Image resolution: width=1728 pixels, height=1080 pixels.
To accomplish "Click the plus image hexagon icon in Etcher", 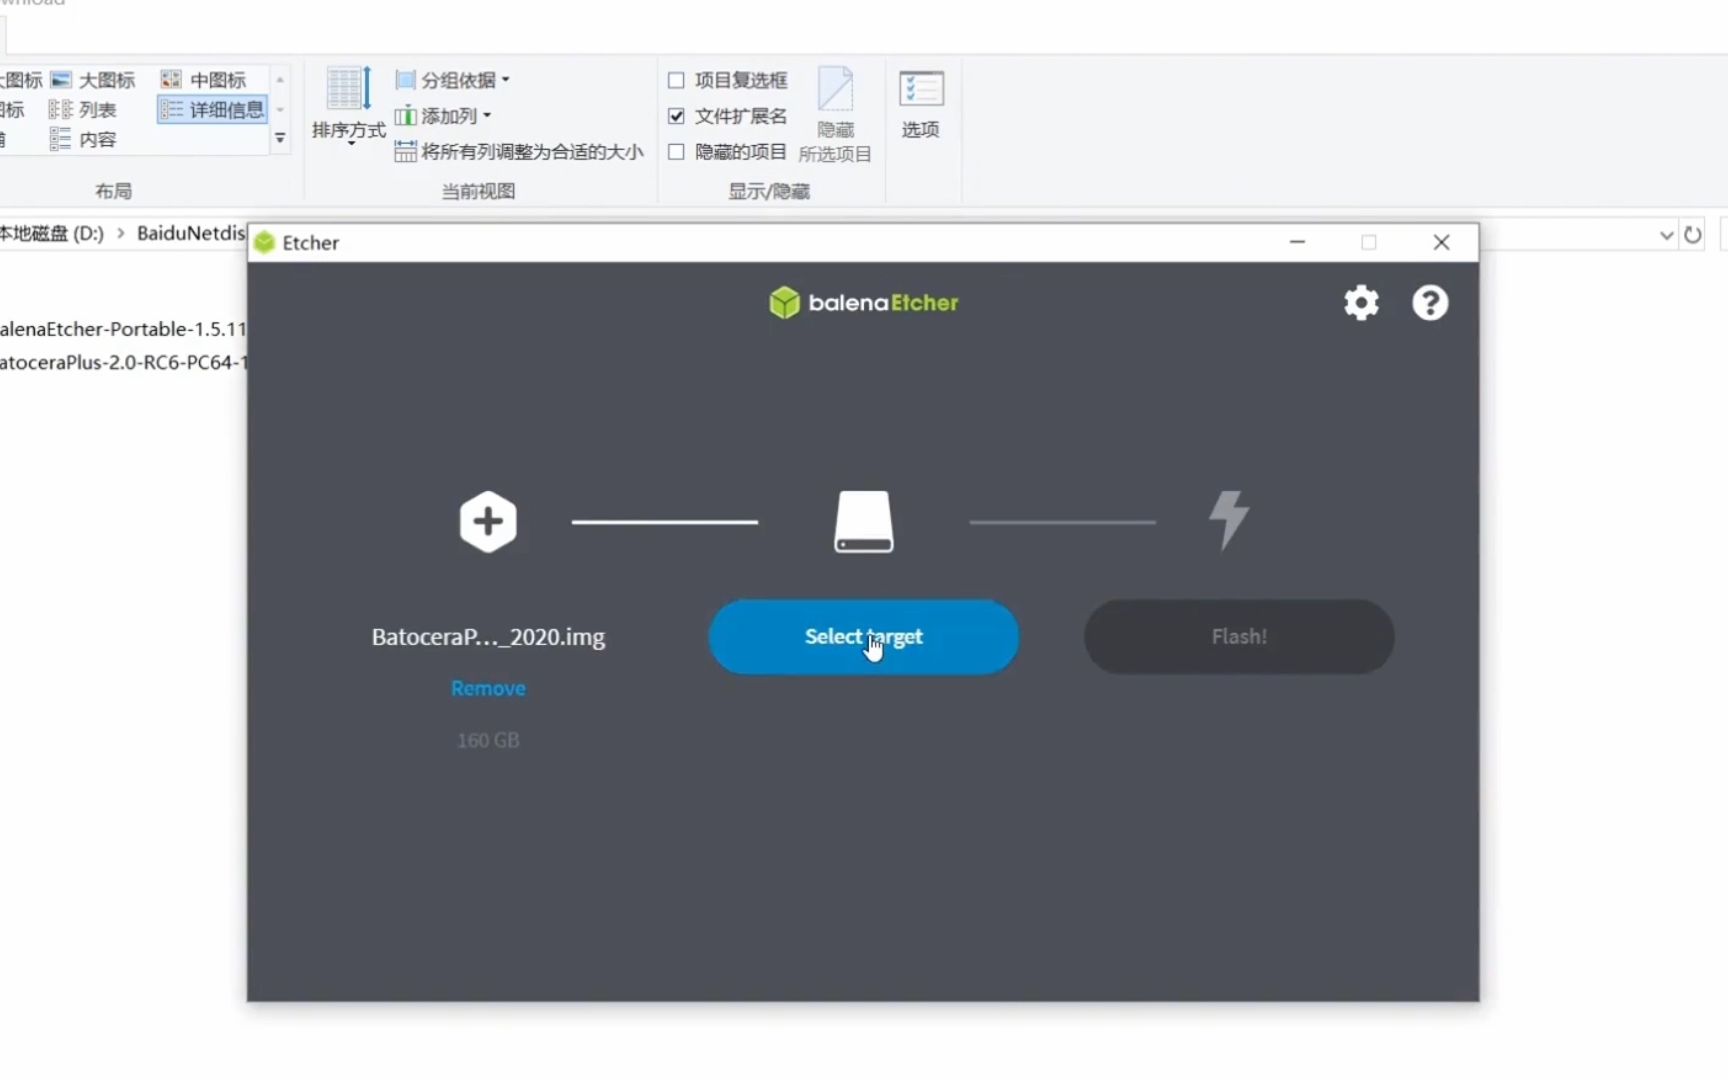I will tap(488, 521).
